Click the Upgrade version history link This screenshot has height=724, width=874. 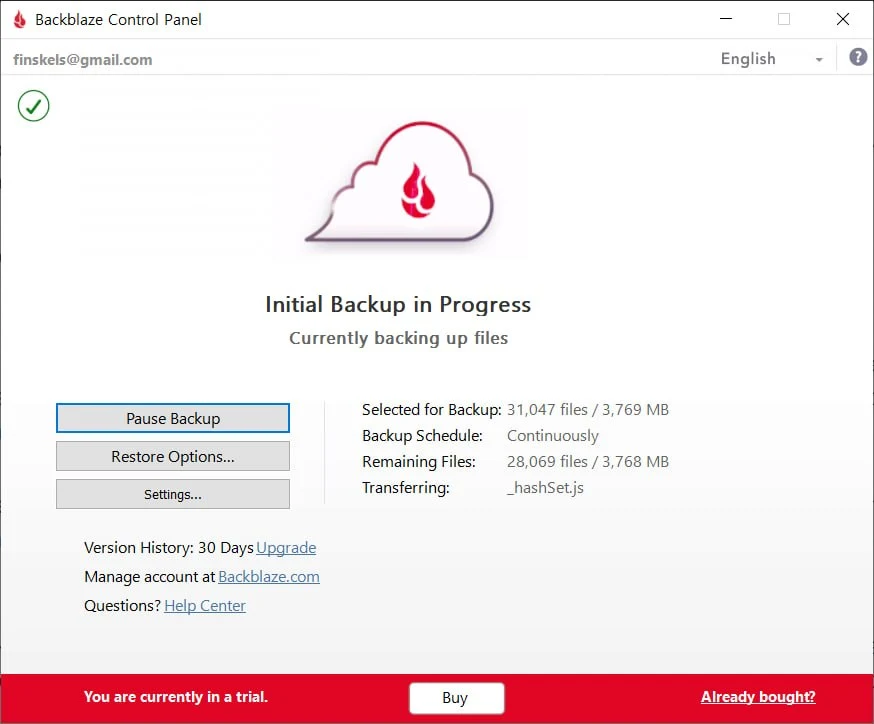click(286, 548)
